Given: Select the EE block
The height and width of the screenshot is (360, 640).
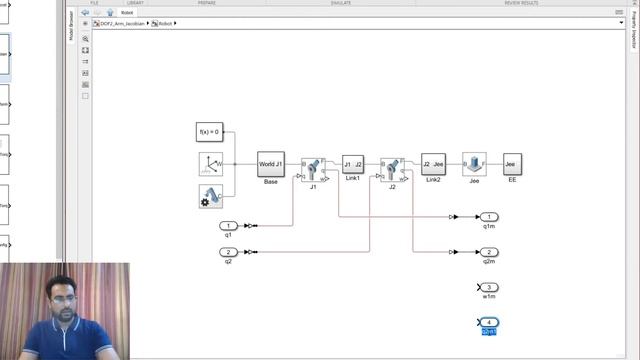Looking at the screenshot, I should (512, 164).
